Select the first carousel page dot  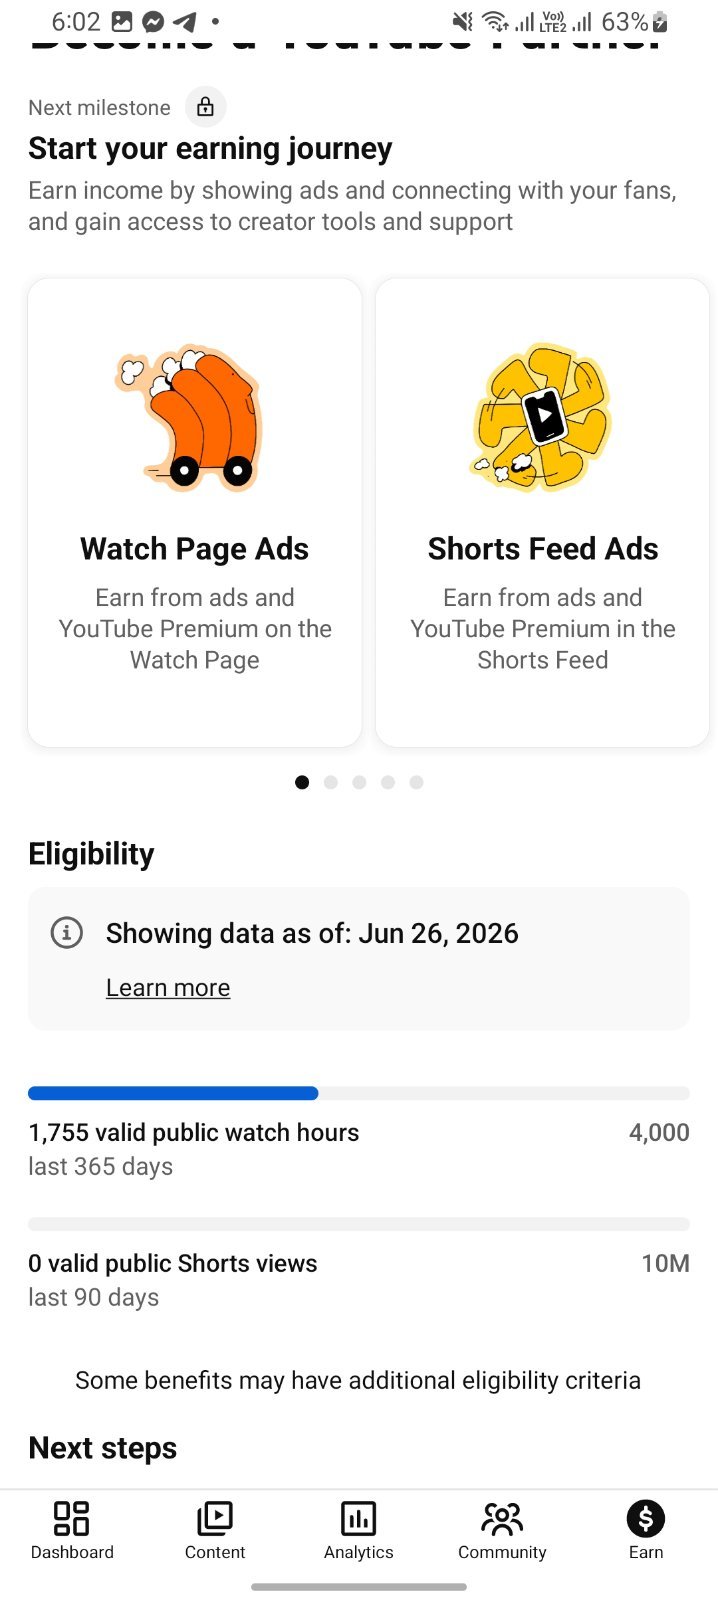(302, 782)
